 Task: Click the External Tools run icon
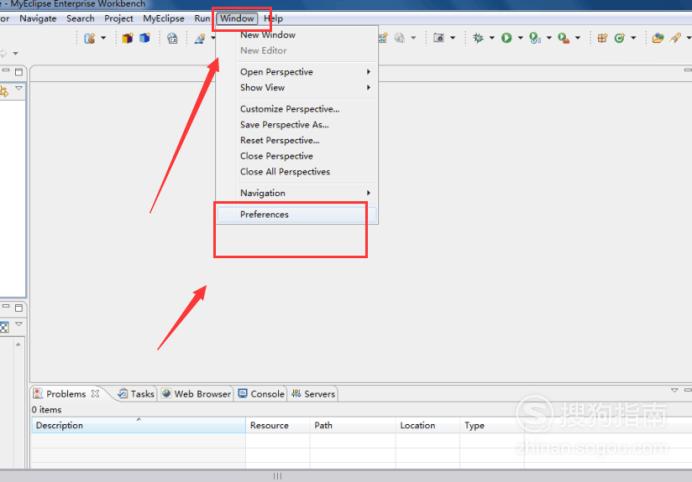(564, 38)
